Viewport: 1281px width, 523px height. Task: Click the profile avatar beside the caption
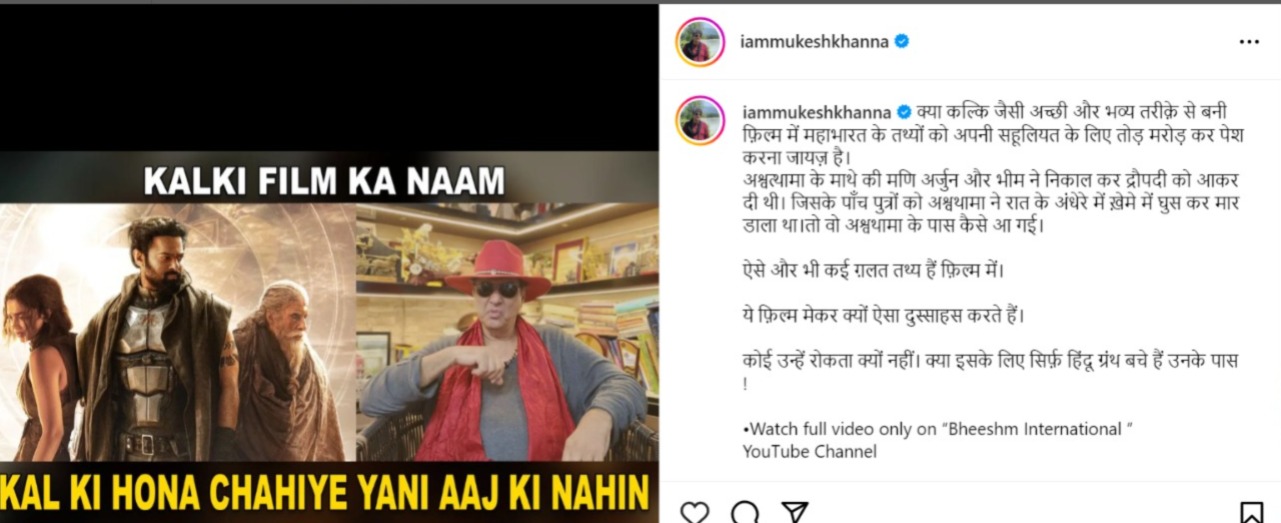(x=700, y=121)
